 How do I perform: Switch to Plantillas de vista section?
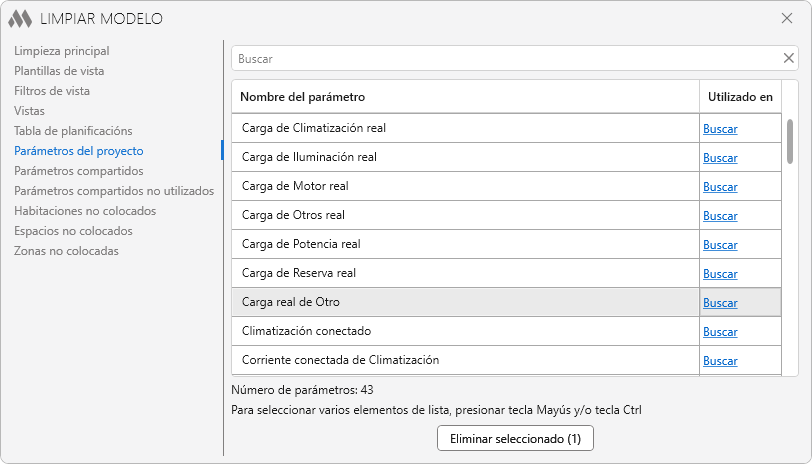point(59,71)
